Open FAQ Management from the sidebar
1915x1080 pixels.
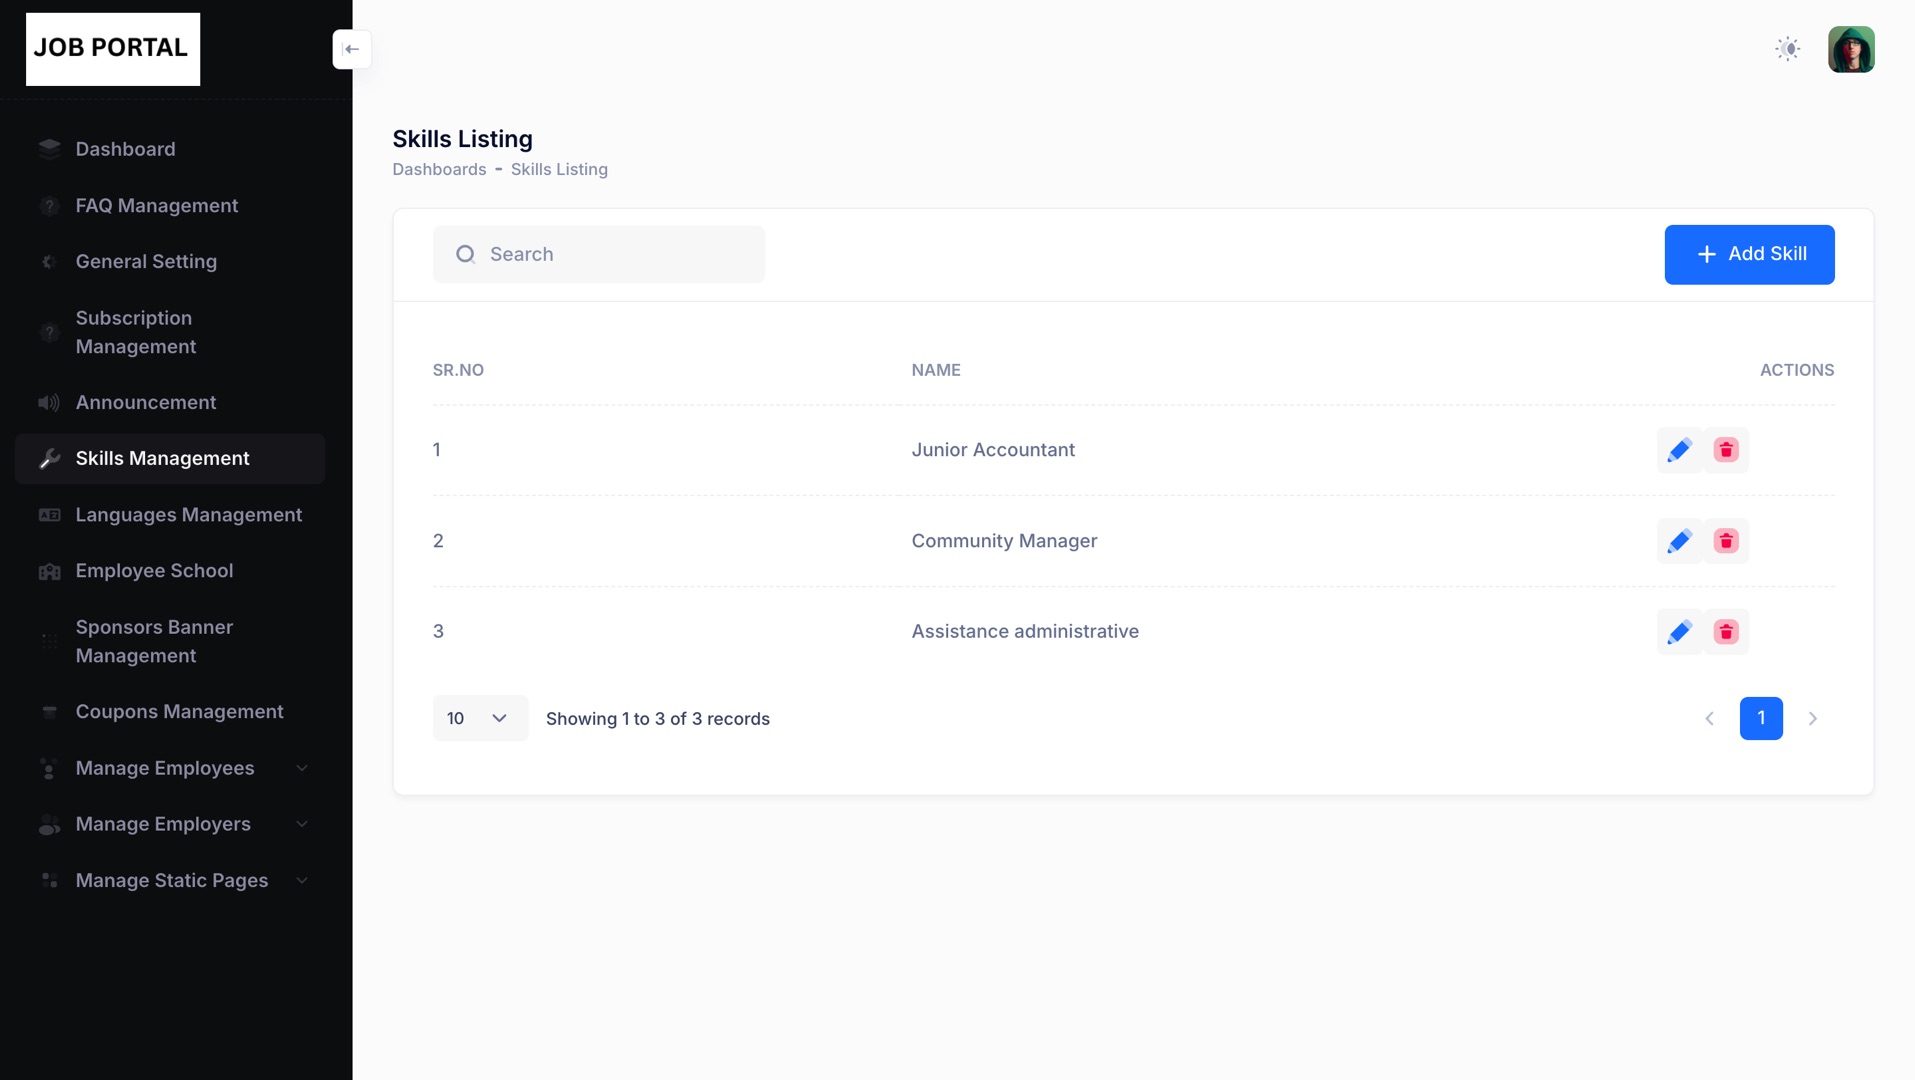click(x=157, y=205)
